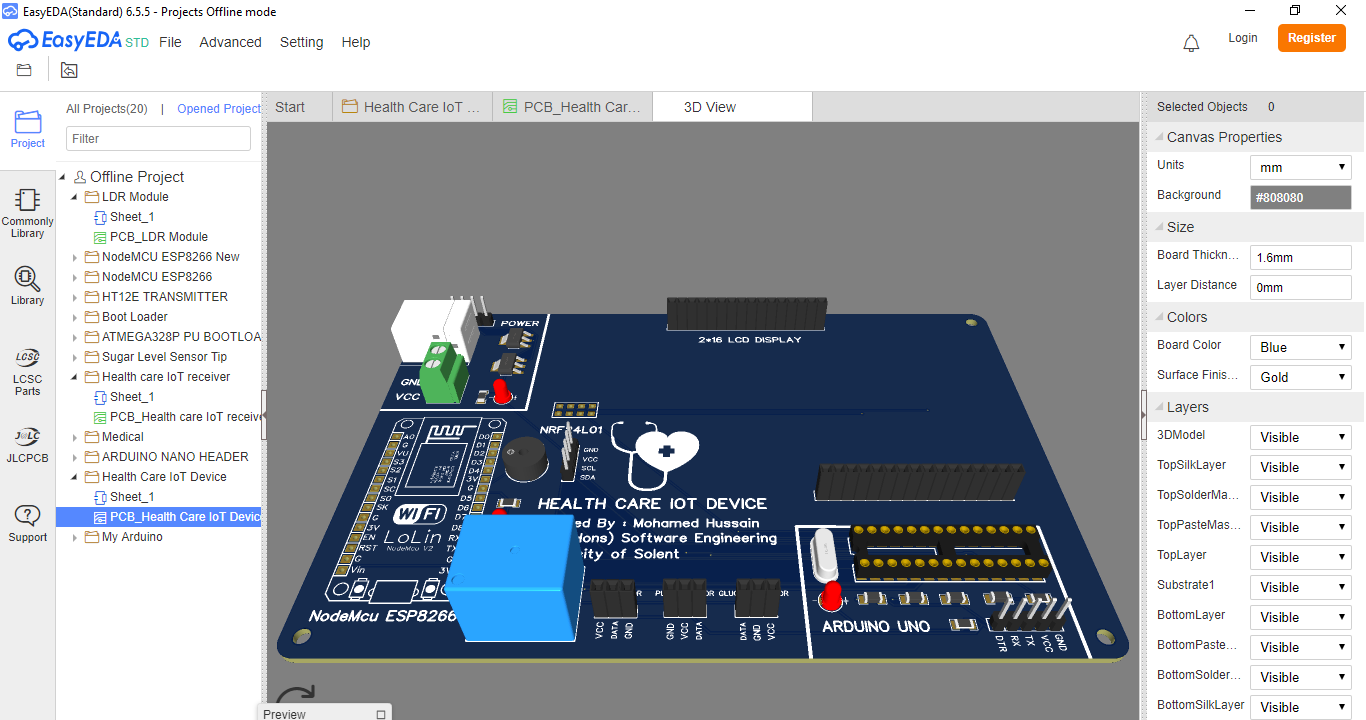Collapse the LDR Module folder
Viewport: 1366px width, 720px height.
click(x=75, y=197)
